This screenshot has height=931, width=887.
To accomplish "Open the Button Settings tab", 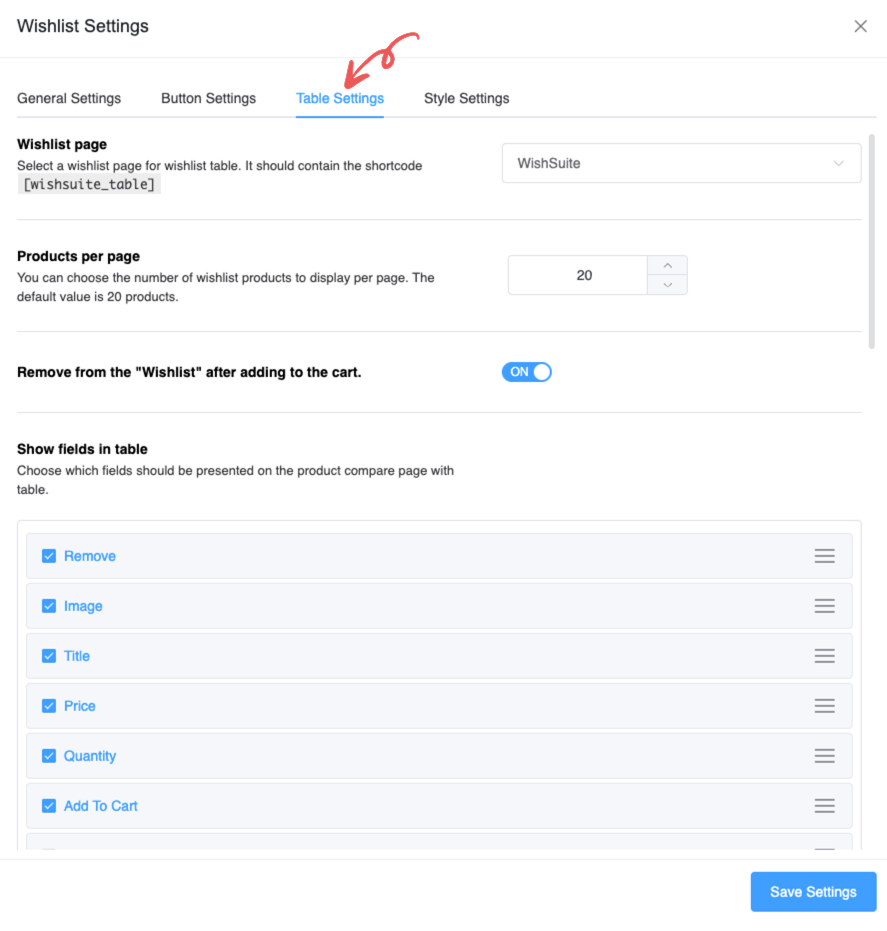I will click(x=208, y=98).
